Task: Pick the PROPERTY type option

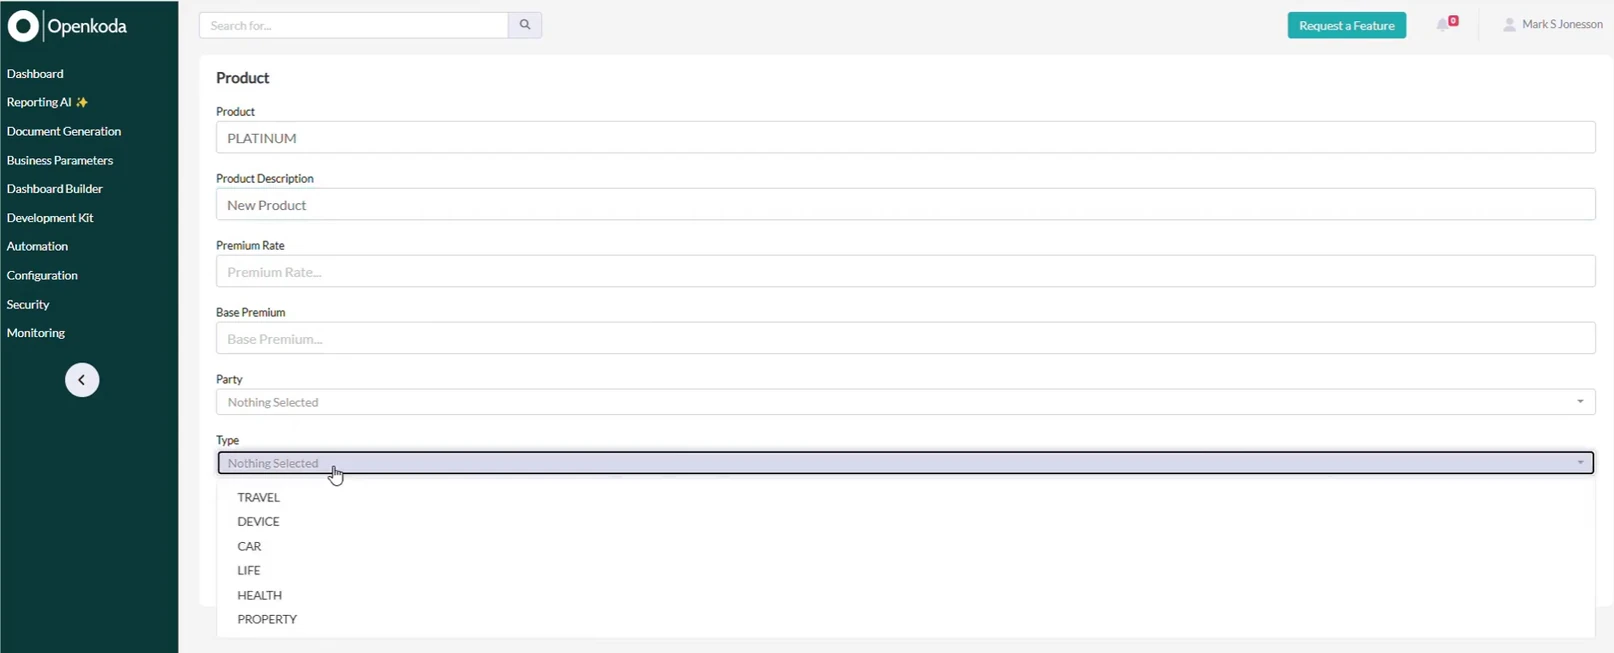Action: [x=267, y=619]
